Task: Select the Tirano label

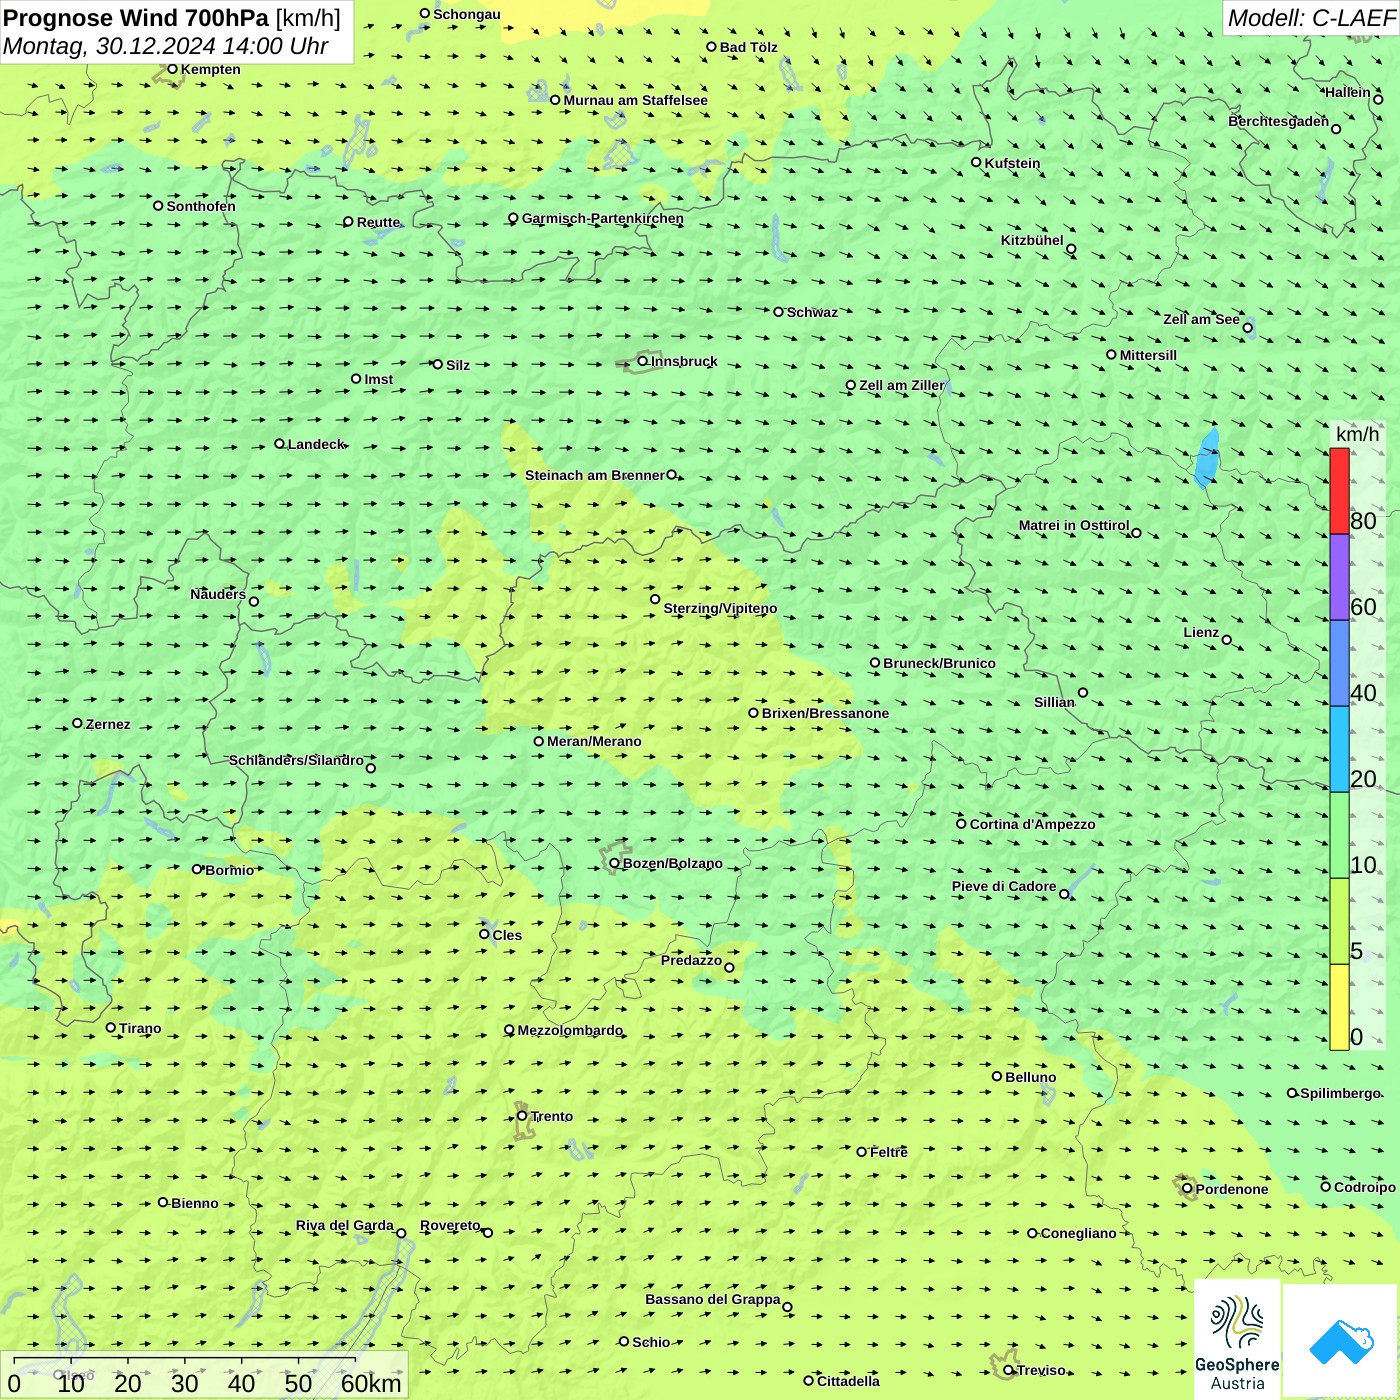Action: tap(140, 1028)
